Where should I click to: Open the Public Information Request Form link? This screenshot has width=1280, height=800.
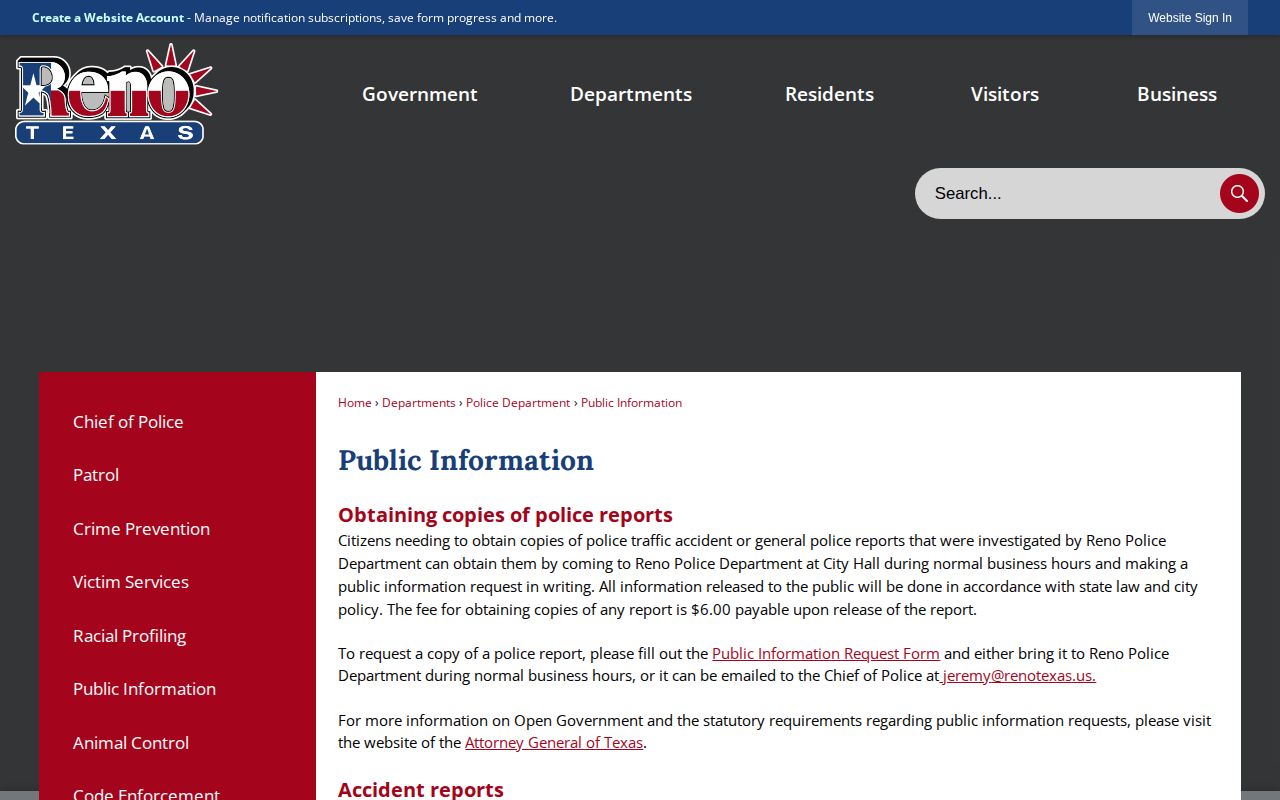(826, 653)
